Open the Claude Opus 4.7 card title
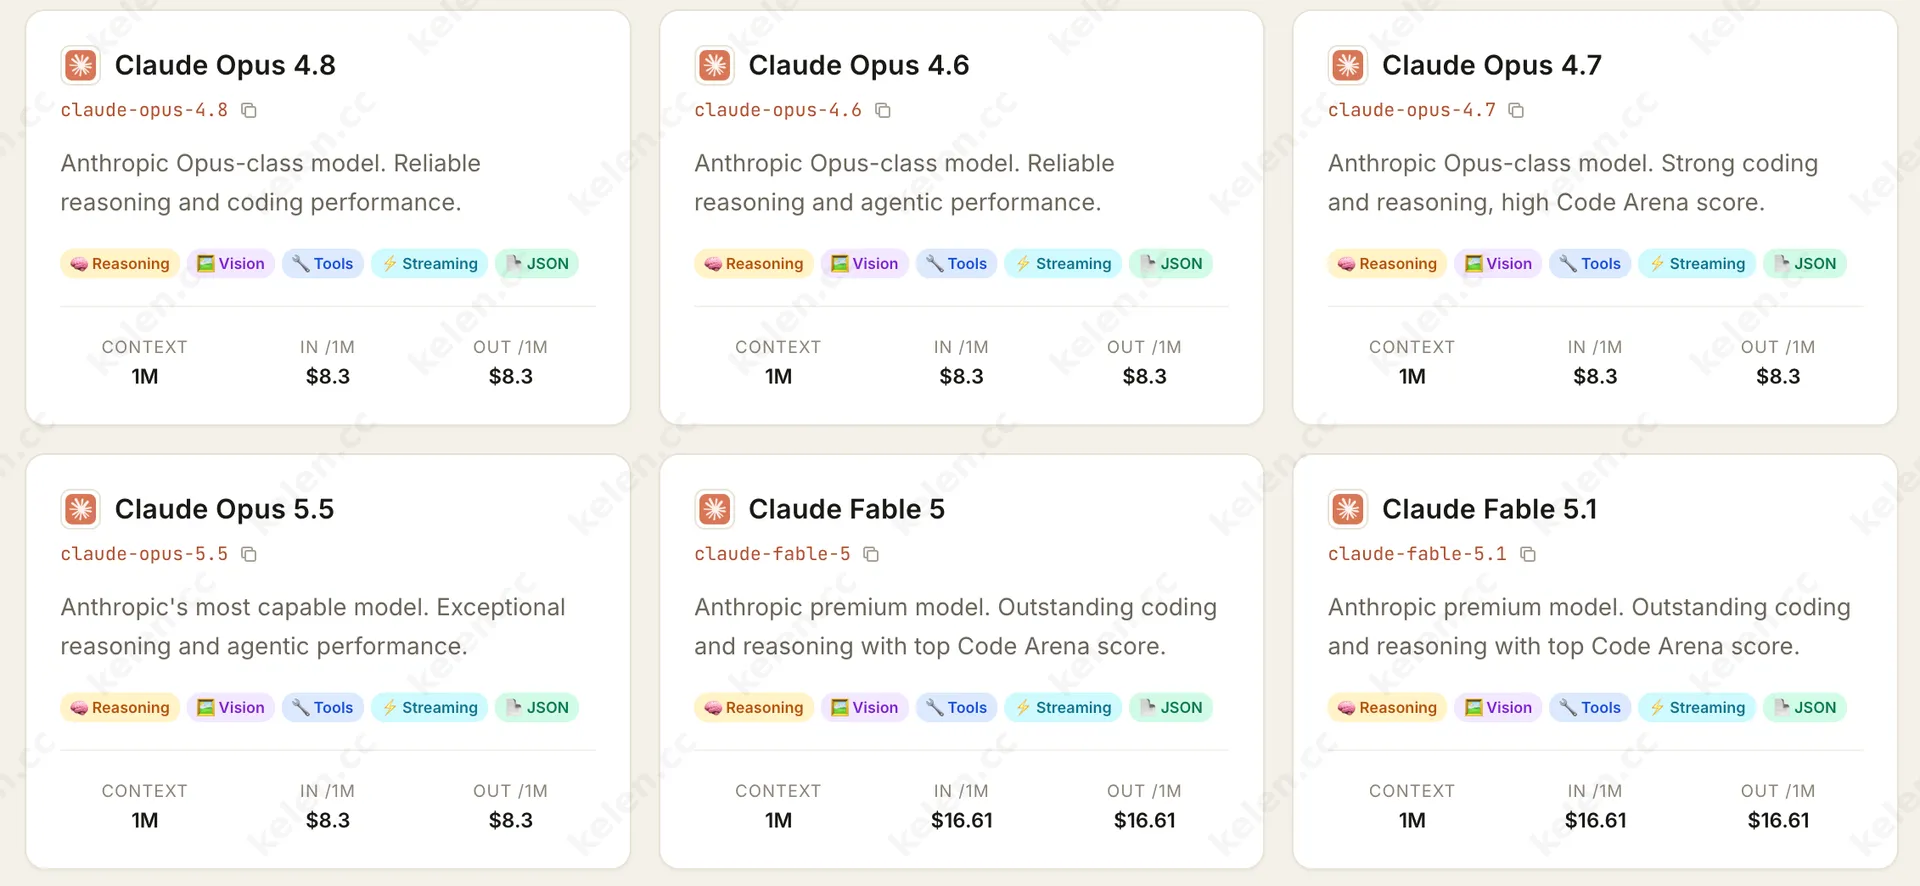The height and width of the screenshot is (886, 1920). (1492, 65)
